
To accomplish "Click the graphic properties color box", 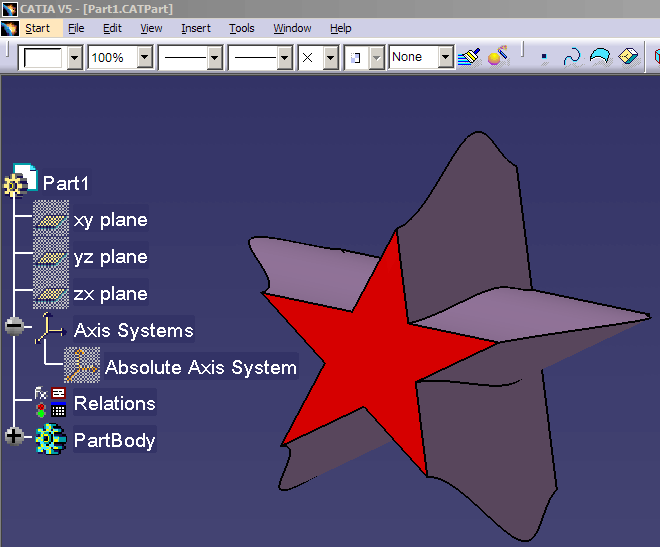I will coord(43,58).
